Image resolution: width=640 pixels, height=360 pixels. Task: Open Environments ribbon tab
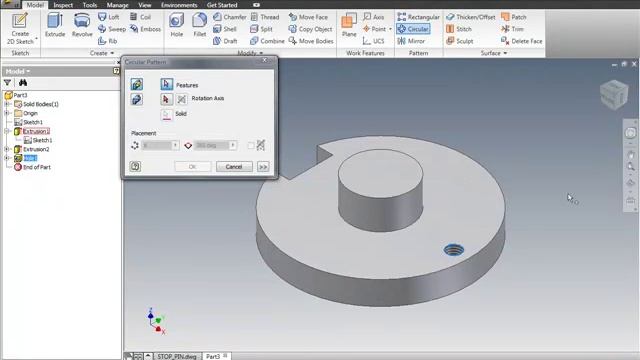(x=179, y=5)
